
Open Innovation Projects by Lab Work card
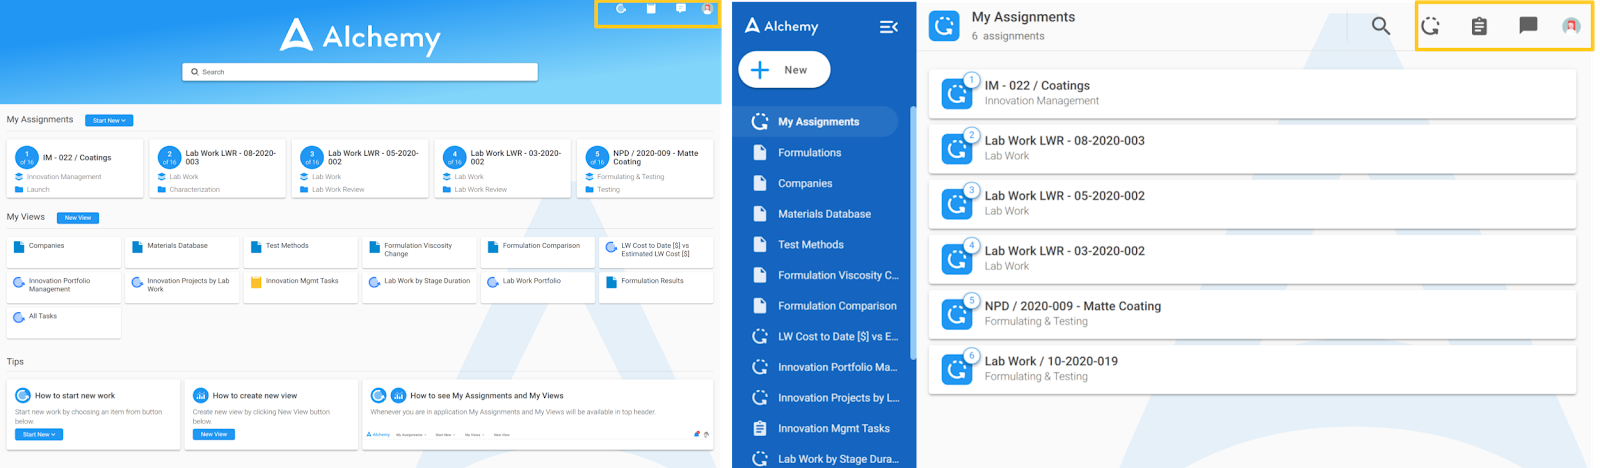click(x=182, y=287)
